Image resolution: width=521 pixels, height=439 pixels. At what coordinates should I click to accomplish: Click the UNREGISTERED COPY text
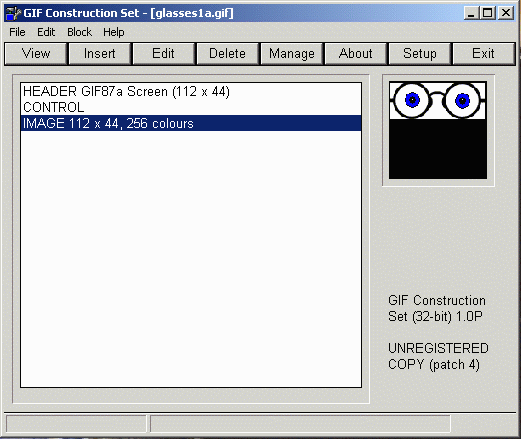click(438, 356)
